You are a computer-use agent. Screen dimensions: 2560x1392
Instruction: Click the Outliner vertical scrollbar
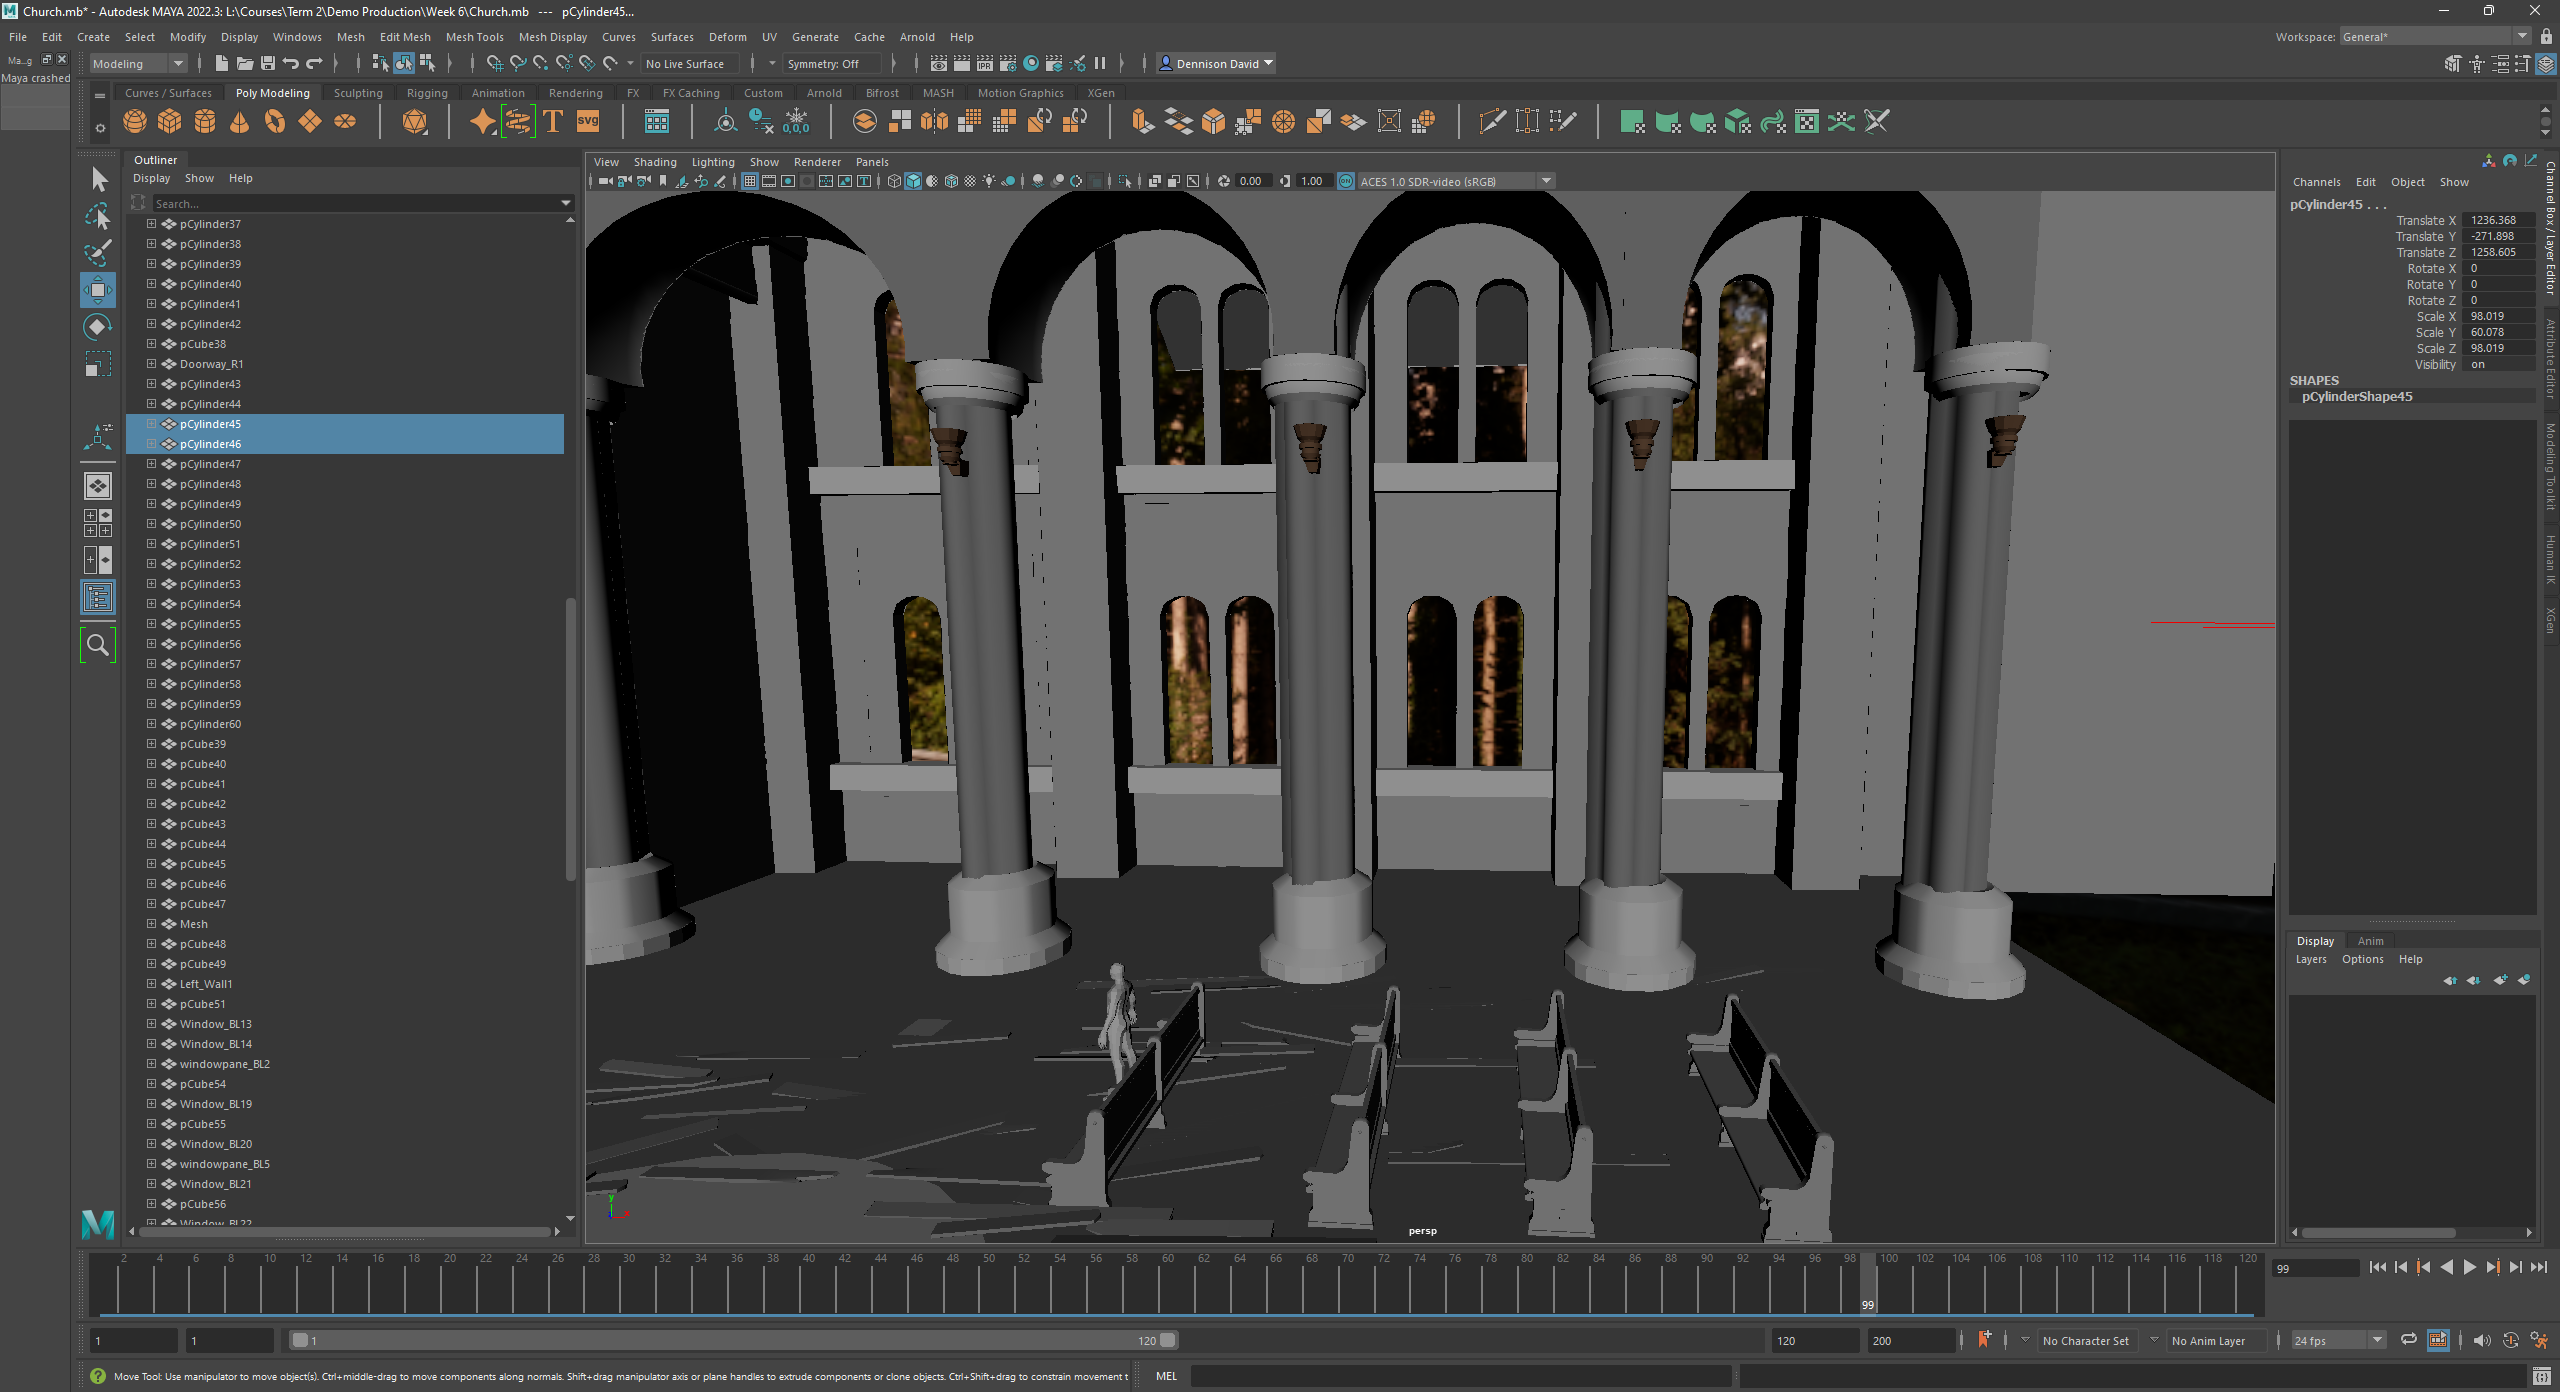(x=570, y=740)
